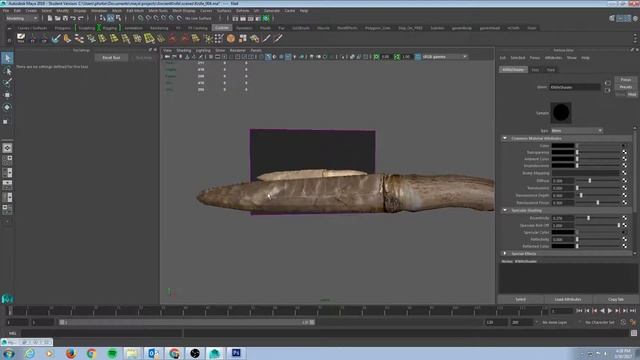The height and width of the screenshot is (360, 640).
Task: Open the Blinn material Type dropdown
Action: [576, 131]
